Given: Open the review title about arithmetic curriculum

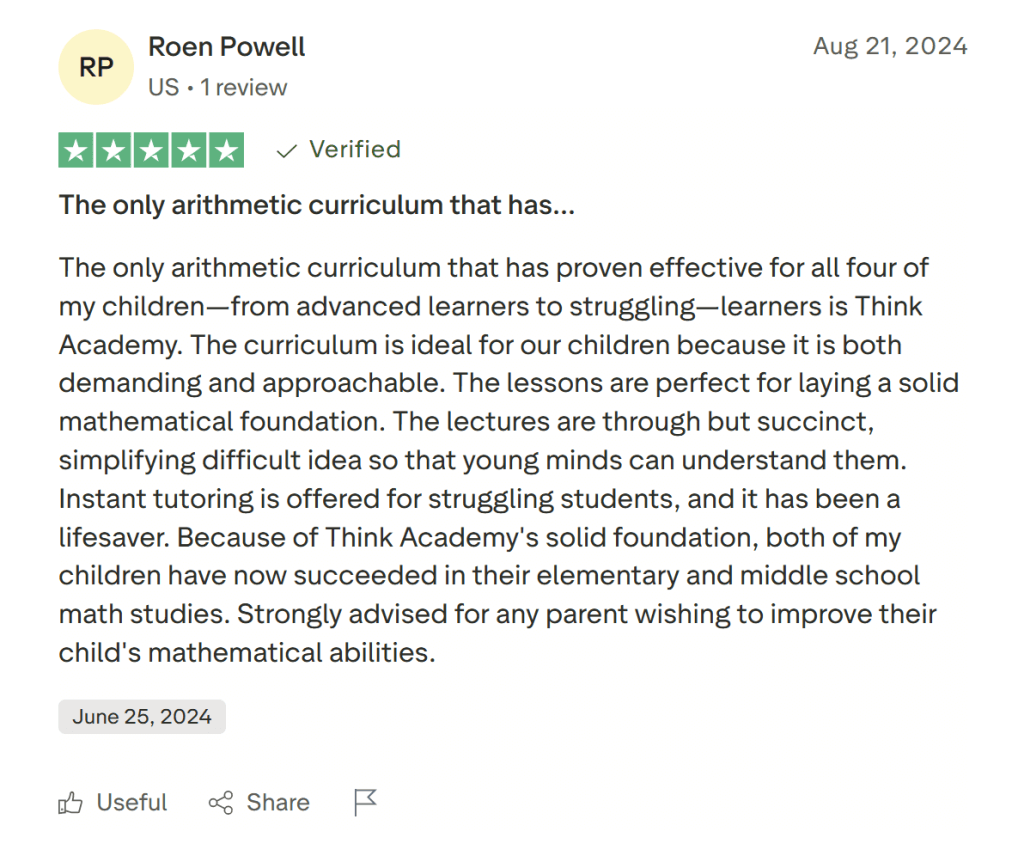Looking at the screenshot, I should [x=316, y=205].
